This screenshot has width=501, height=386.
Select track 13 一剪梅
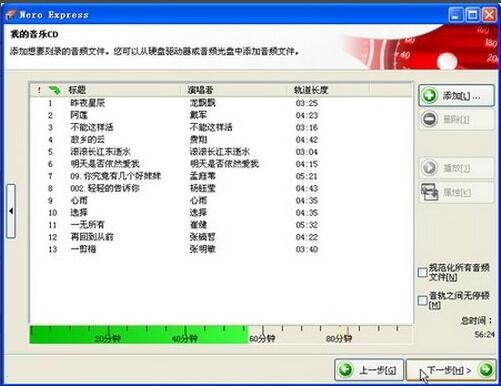tap(83, 249)
